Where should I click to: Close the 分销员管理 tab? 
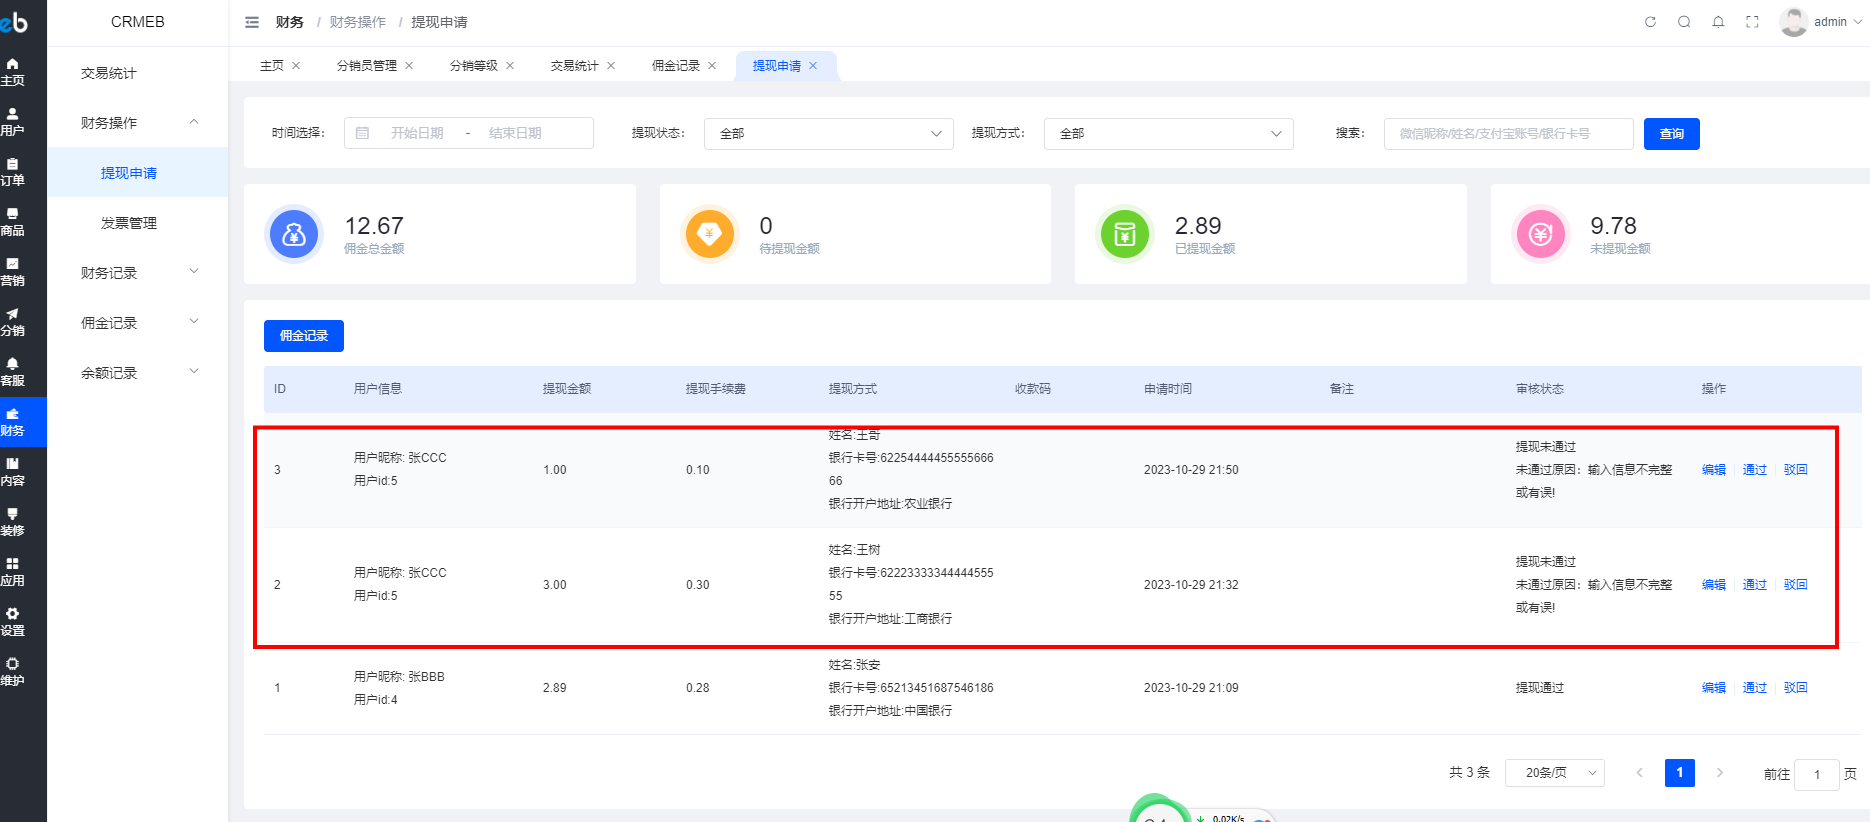[x=409, y=66]
